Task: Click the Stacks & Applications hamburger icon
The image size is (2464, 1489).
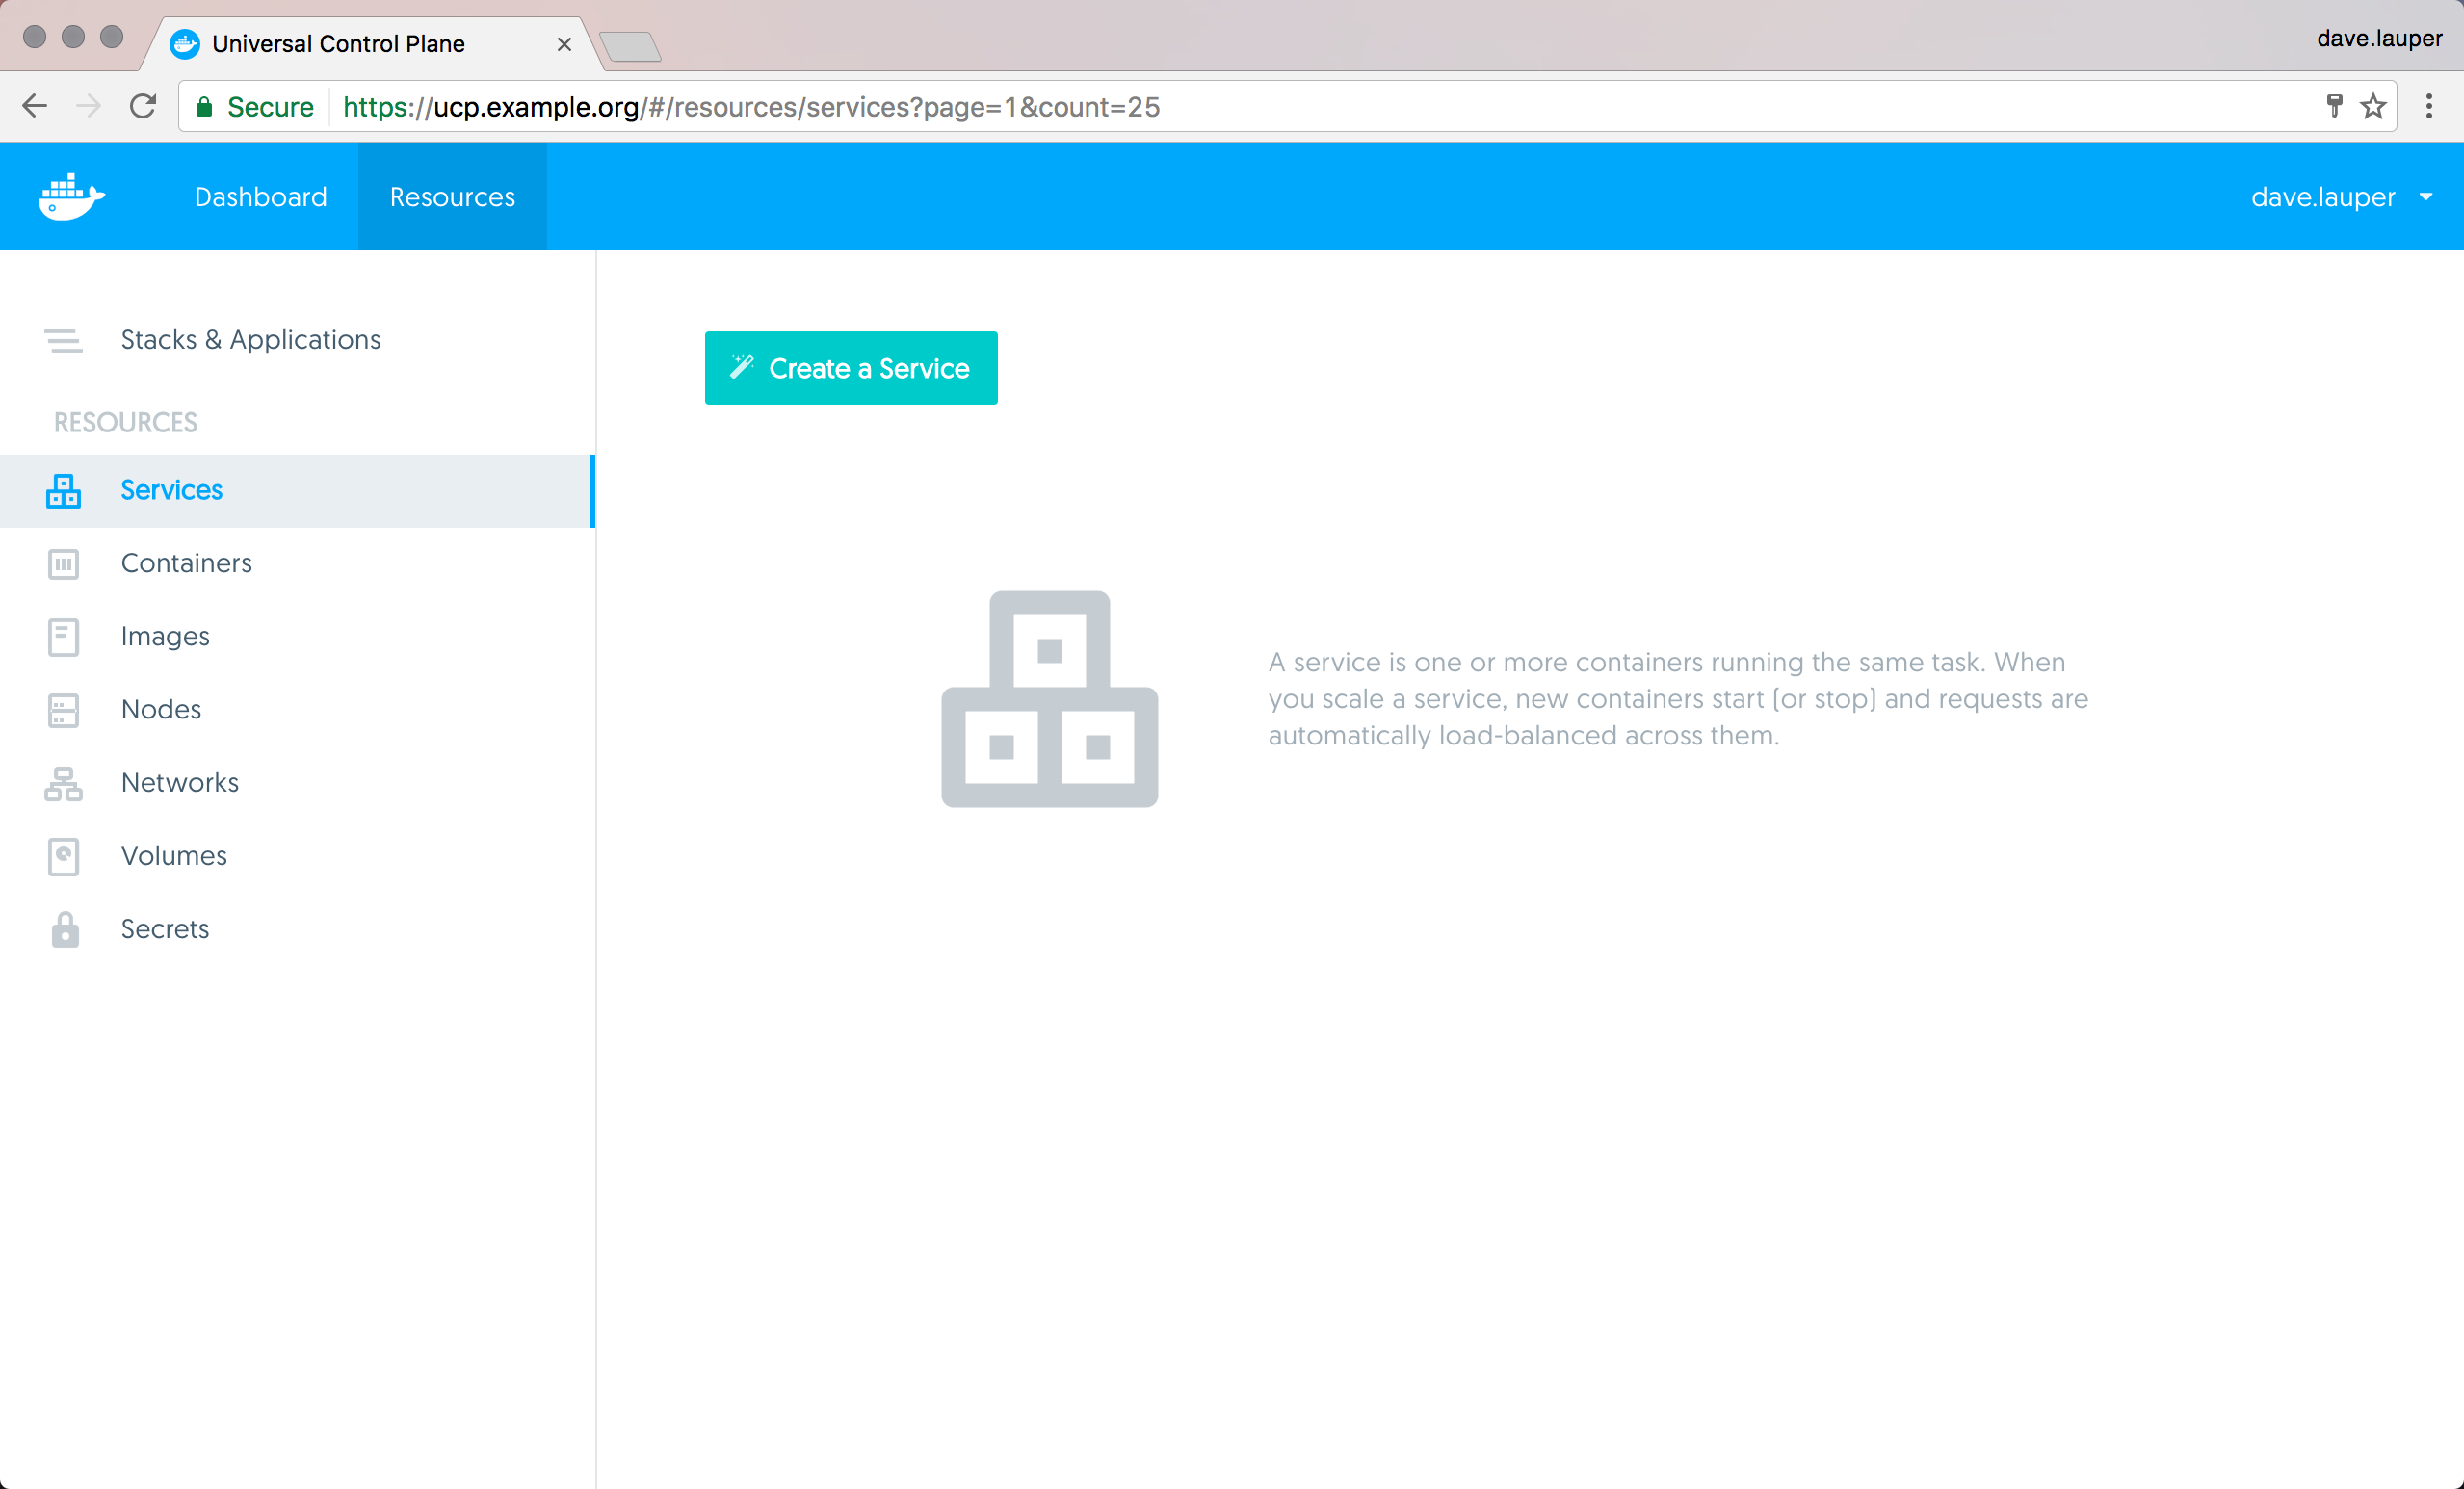Action: click(x=63, y=340)
